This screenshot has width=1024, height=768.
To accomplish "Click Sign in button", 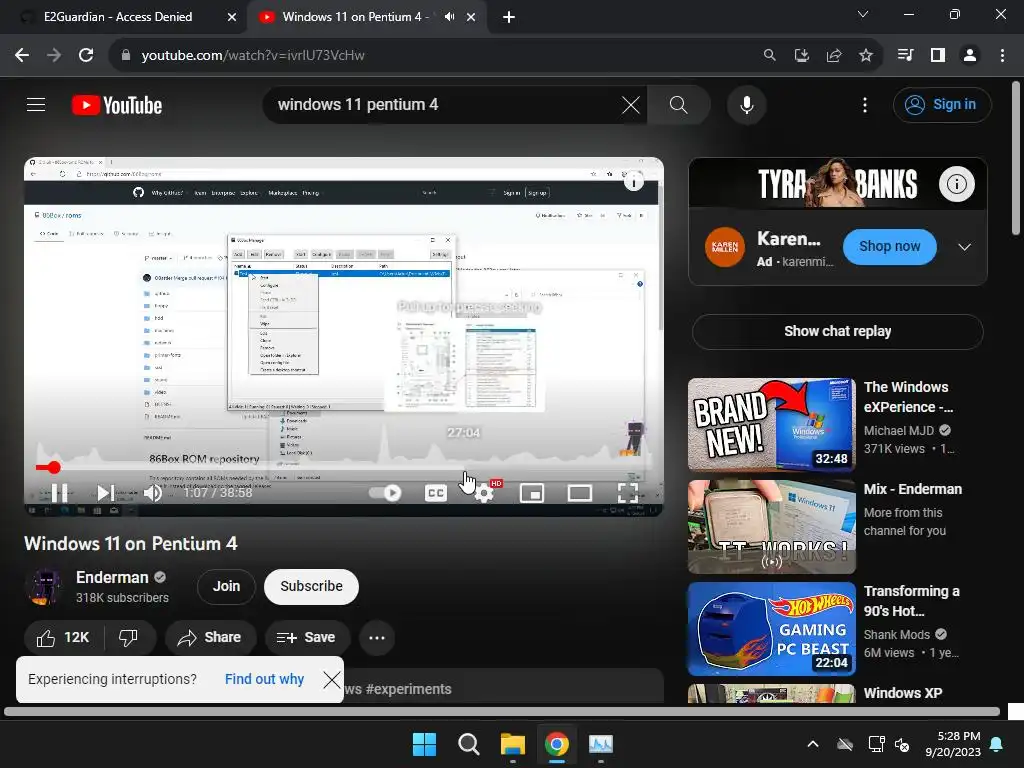I will click(942, 104).
